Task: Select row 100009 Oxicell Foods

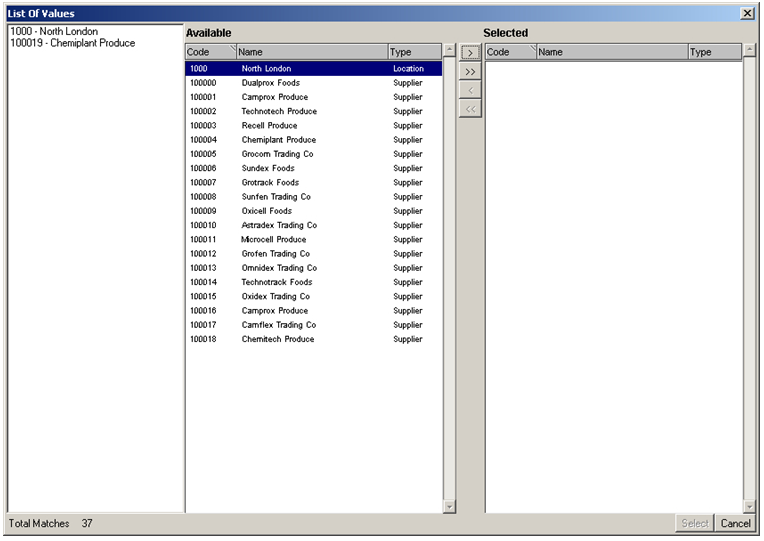Action: tap(314, 211)
